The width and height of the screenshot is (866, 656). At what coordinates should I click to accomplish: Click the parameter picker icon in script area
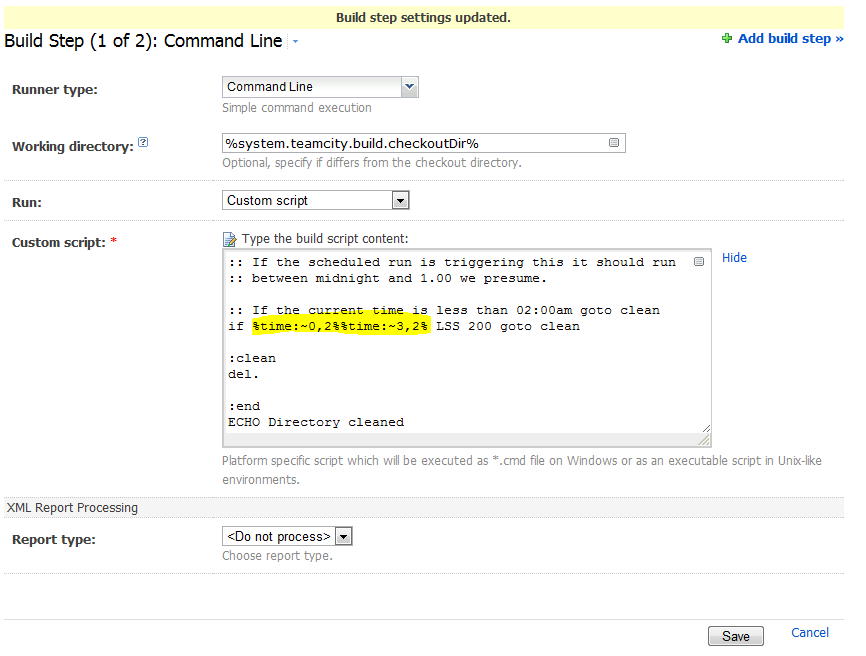pos(699,262)
